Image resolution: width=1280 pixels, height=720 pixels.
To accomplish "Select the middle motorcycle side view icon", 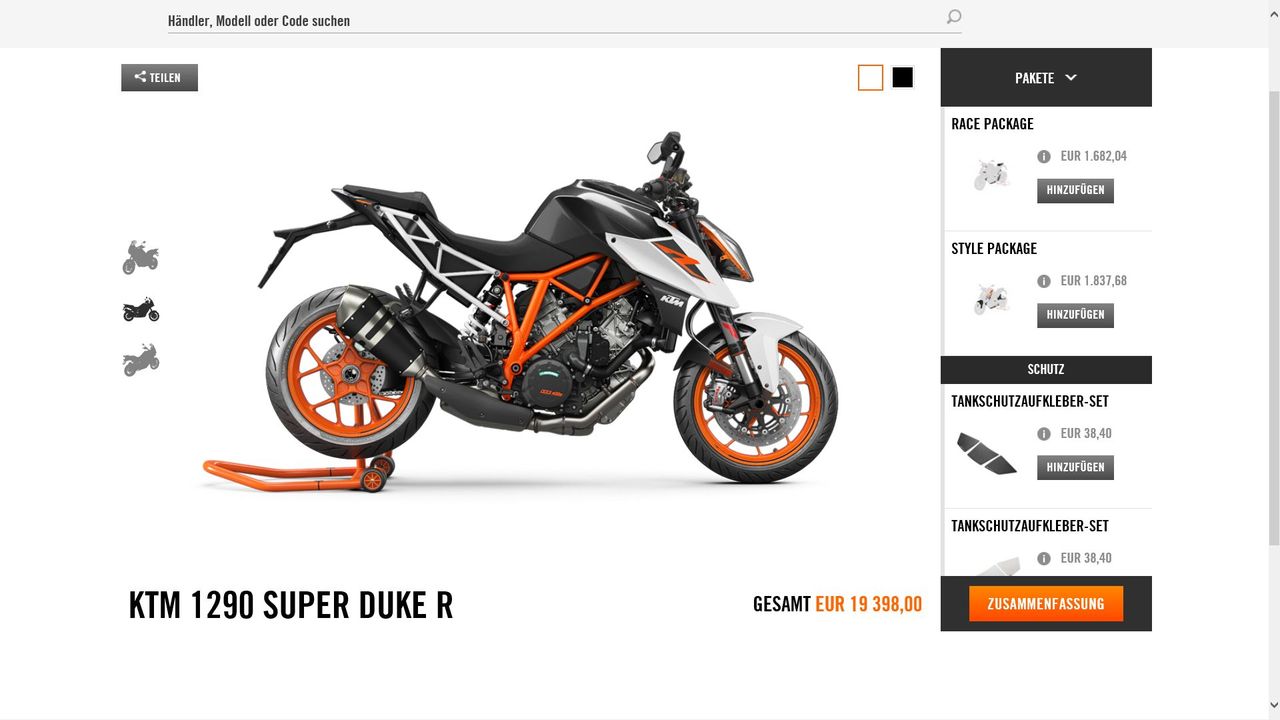I will (x=141, y=310).
